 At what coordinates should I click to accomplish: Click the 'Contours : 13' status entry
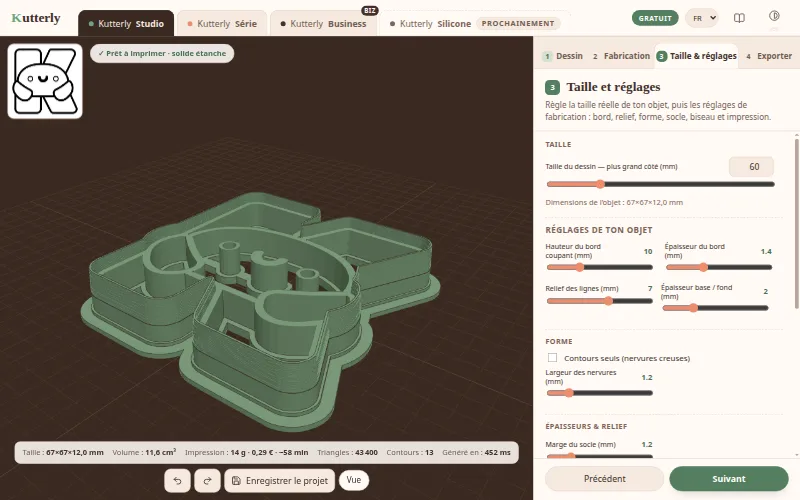point(410,453)
